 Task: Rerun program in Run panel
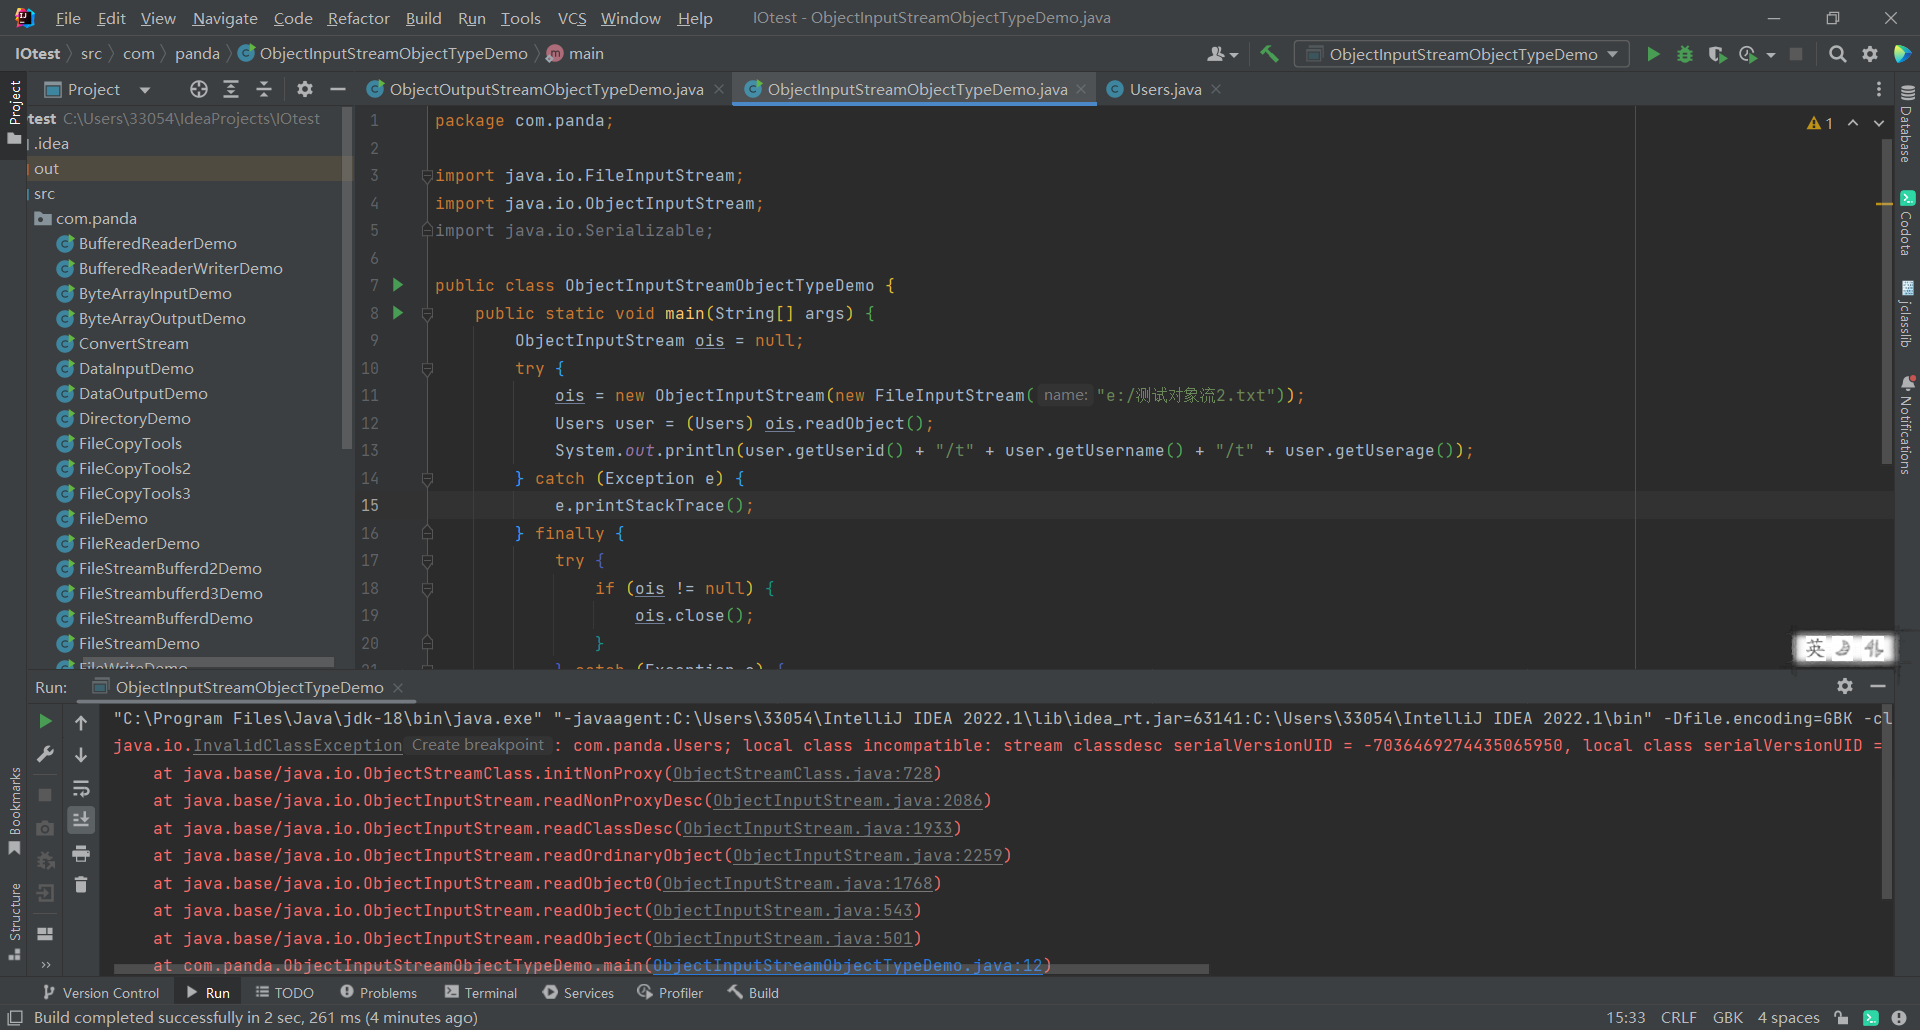tap(45, 721)
